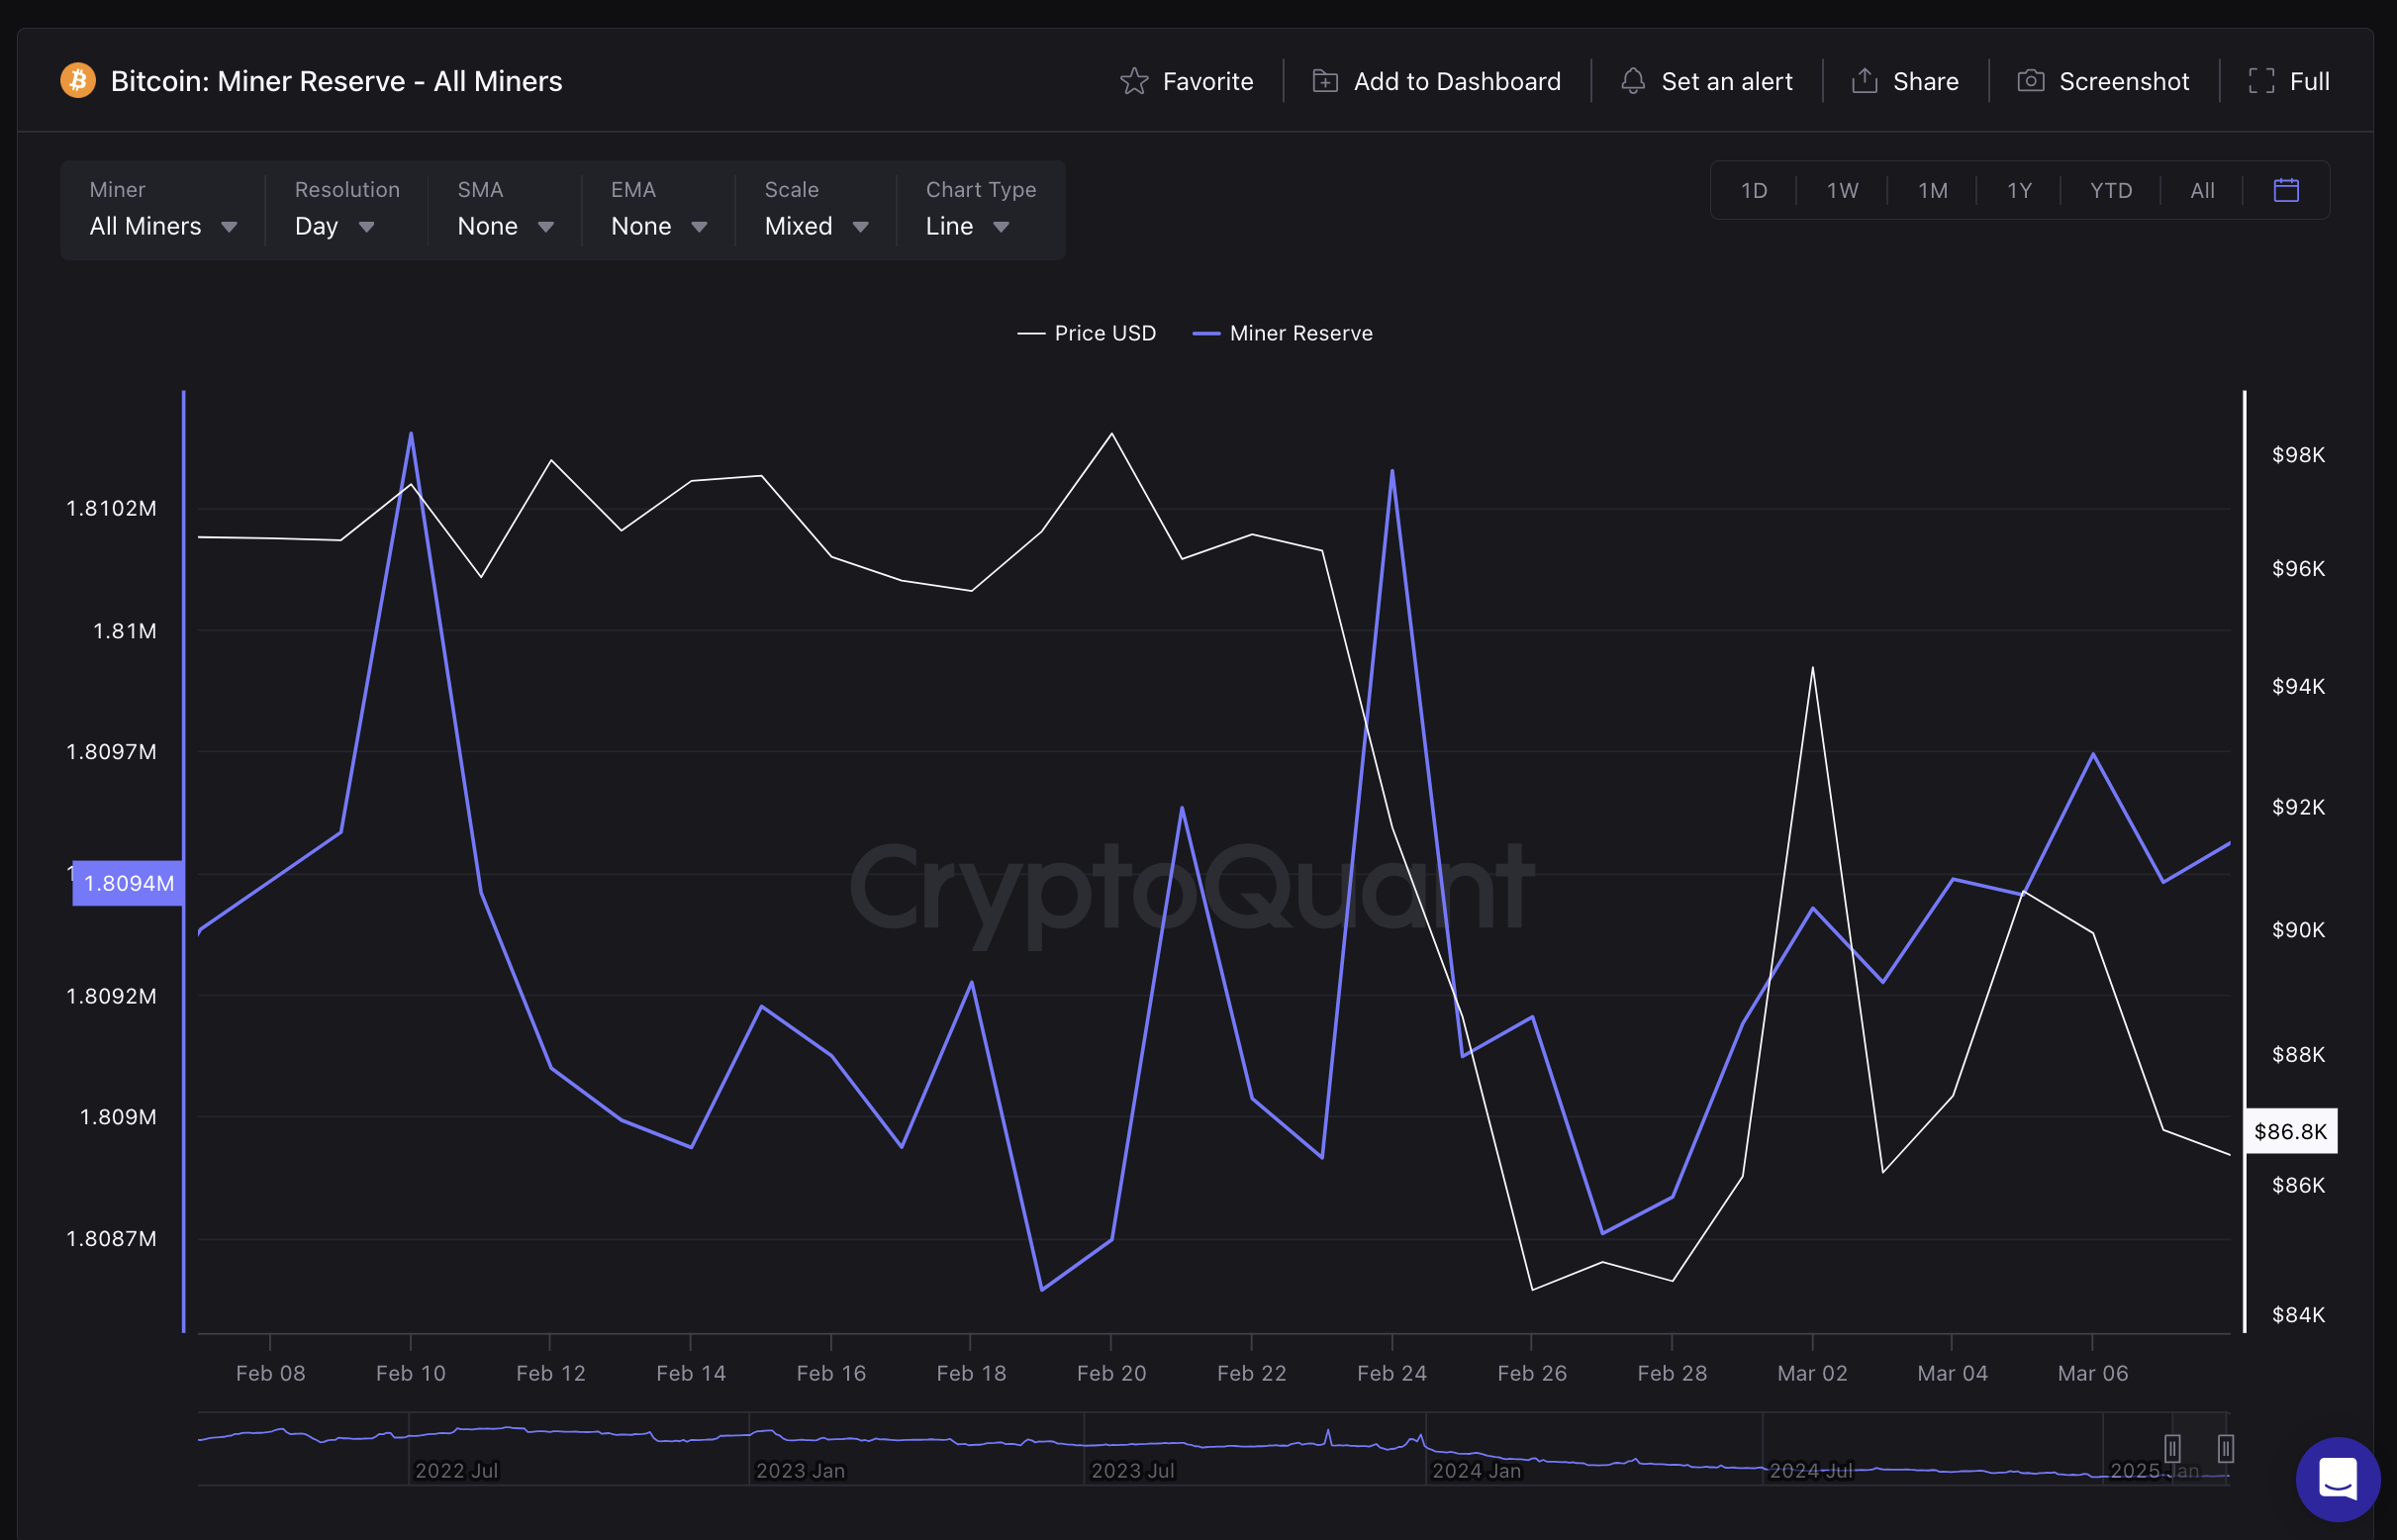
Task: Click the Full screen expand icon
Action: (2261, 81)
